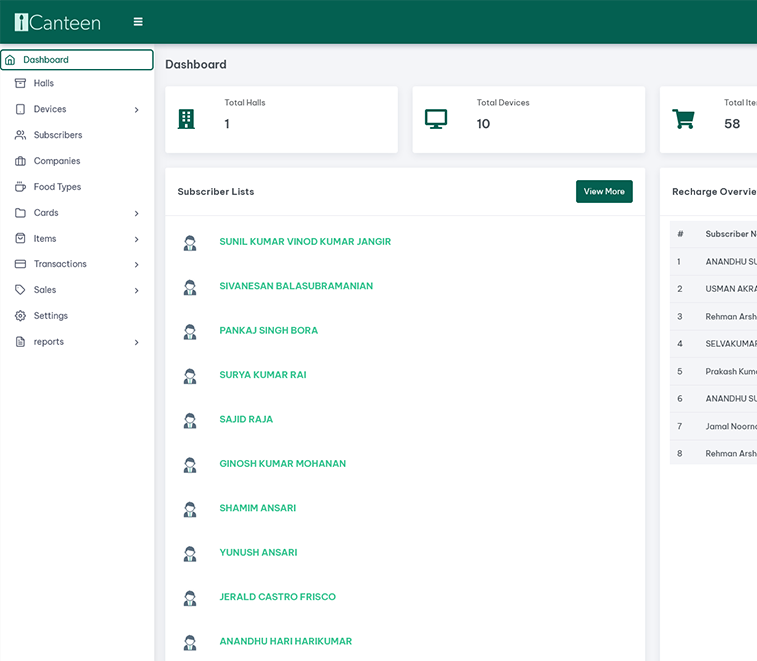Click the Total Devices monitor icon
The height and width of the screenshot is (661, 757).
(435, 119)
